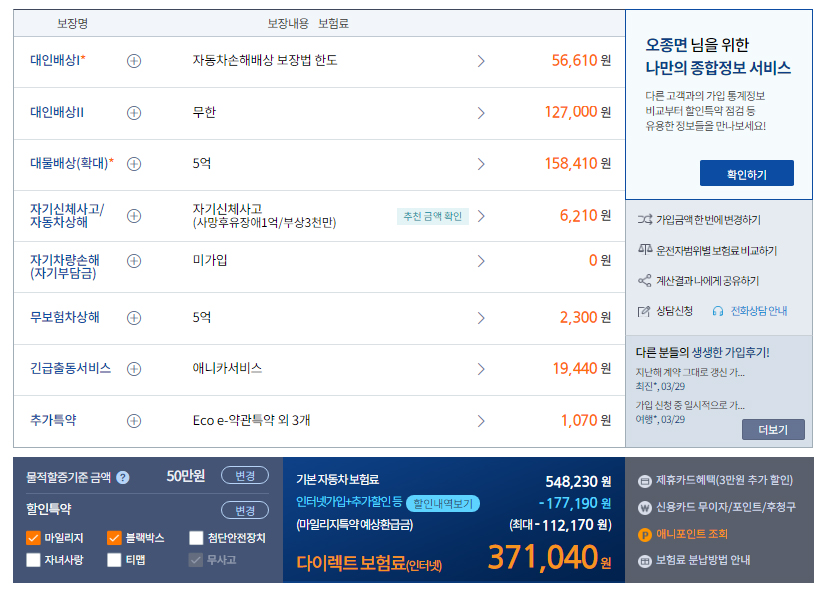Click the 548,230 원 base premium value

[x=578, y=481]
